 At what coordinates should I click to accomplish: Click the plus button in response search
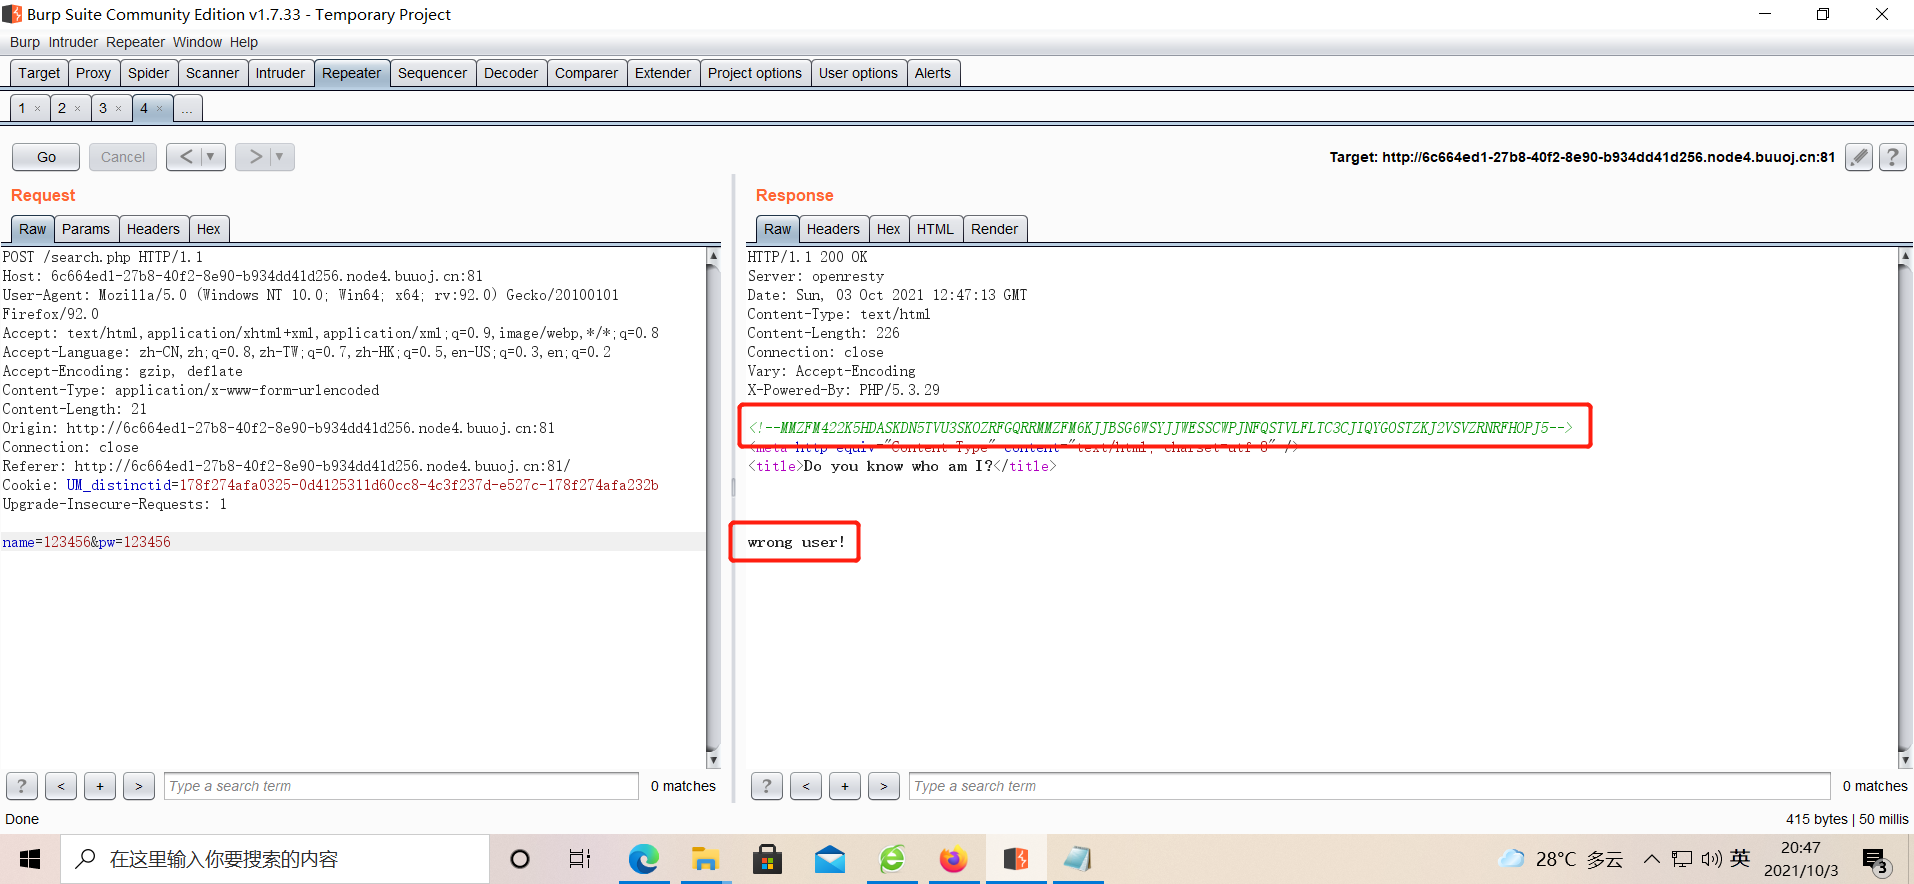tap(845, 786)
